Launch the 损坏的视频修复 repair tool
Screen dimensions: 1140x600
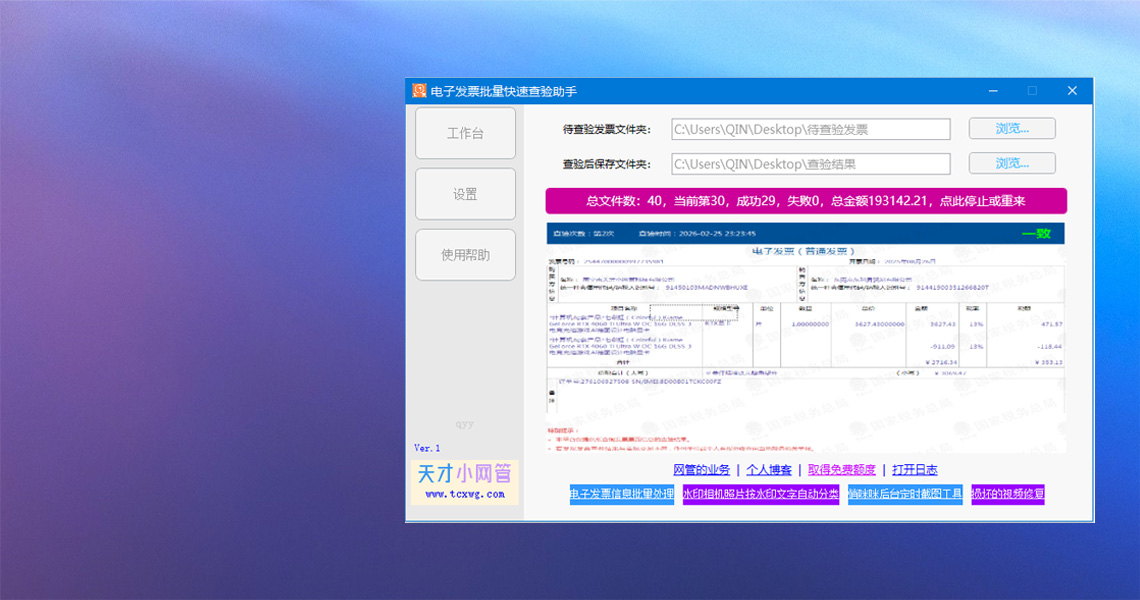pos(1007,493)
